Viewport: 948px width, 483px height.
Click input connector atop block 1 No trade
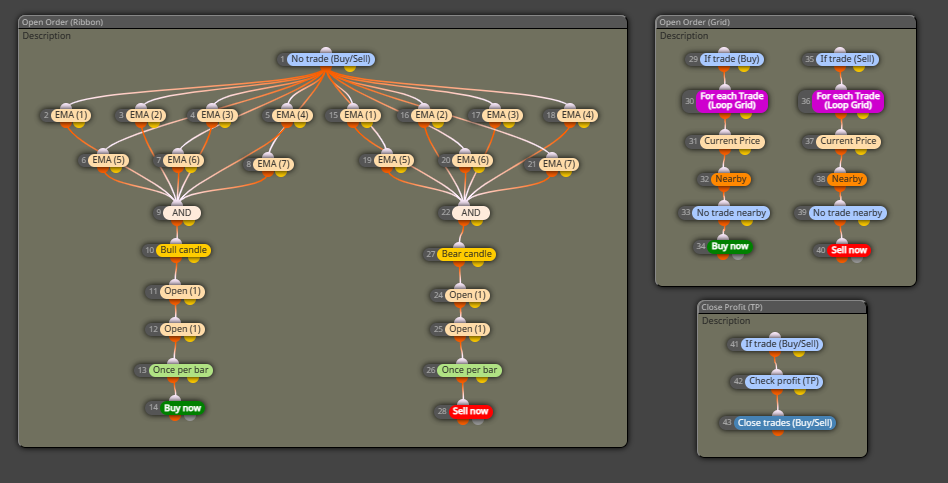(x=326, y=51)
